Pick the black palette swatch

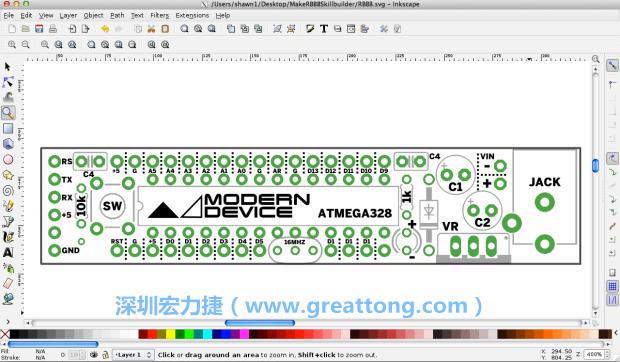pyautogui.click(x=14, y=334)
